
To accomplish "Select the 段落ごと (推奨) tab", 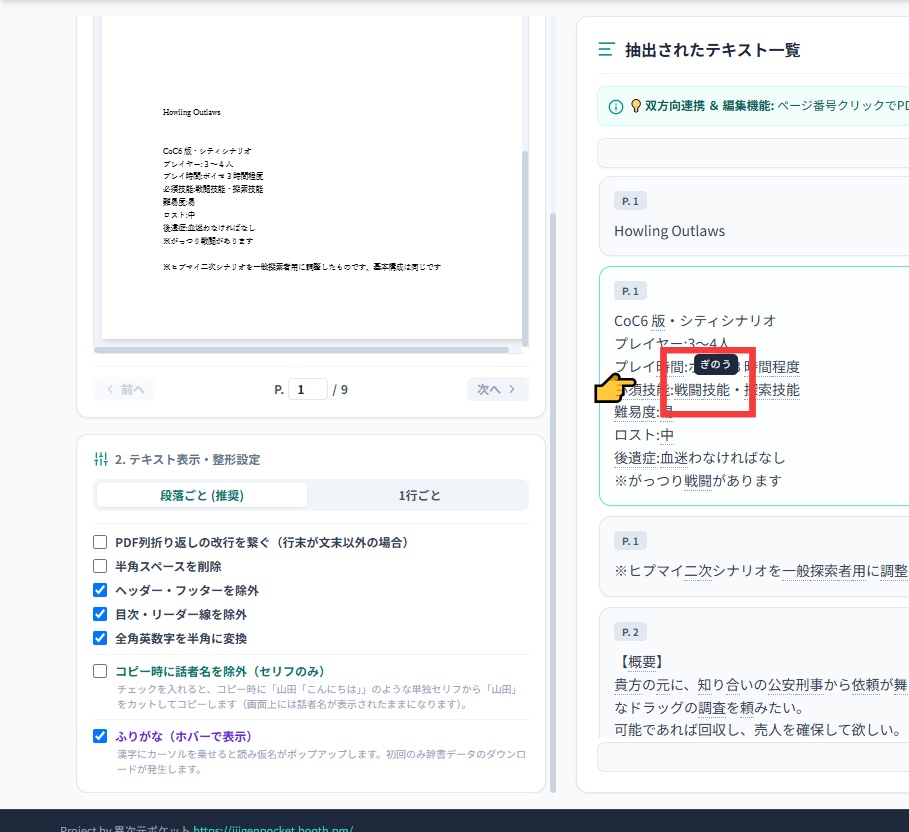I will [202, 495].
